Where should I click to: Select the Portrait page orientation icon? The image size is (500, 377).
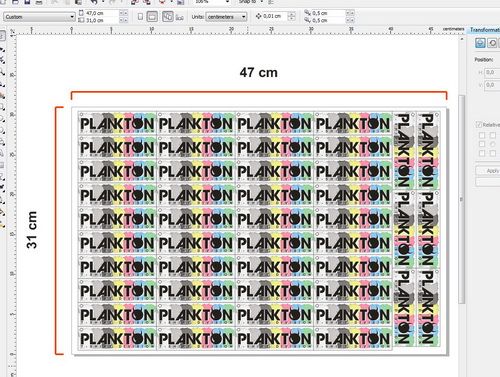pos(140,16)
